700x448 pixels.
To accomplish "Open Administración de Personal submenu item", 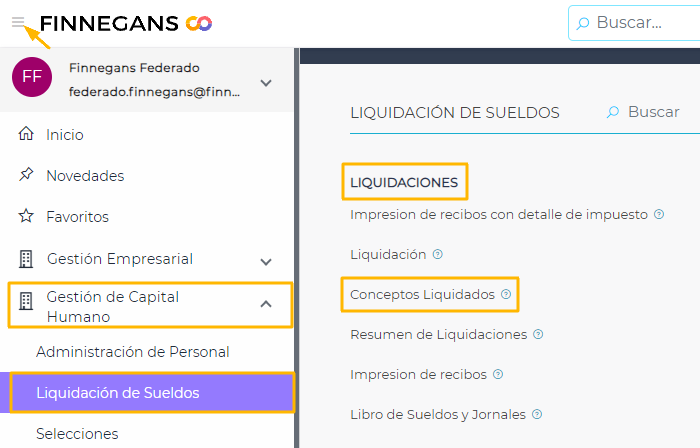I will [133, 352].
